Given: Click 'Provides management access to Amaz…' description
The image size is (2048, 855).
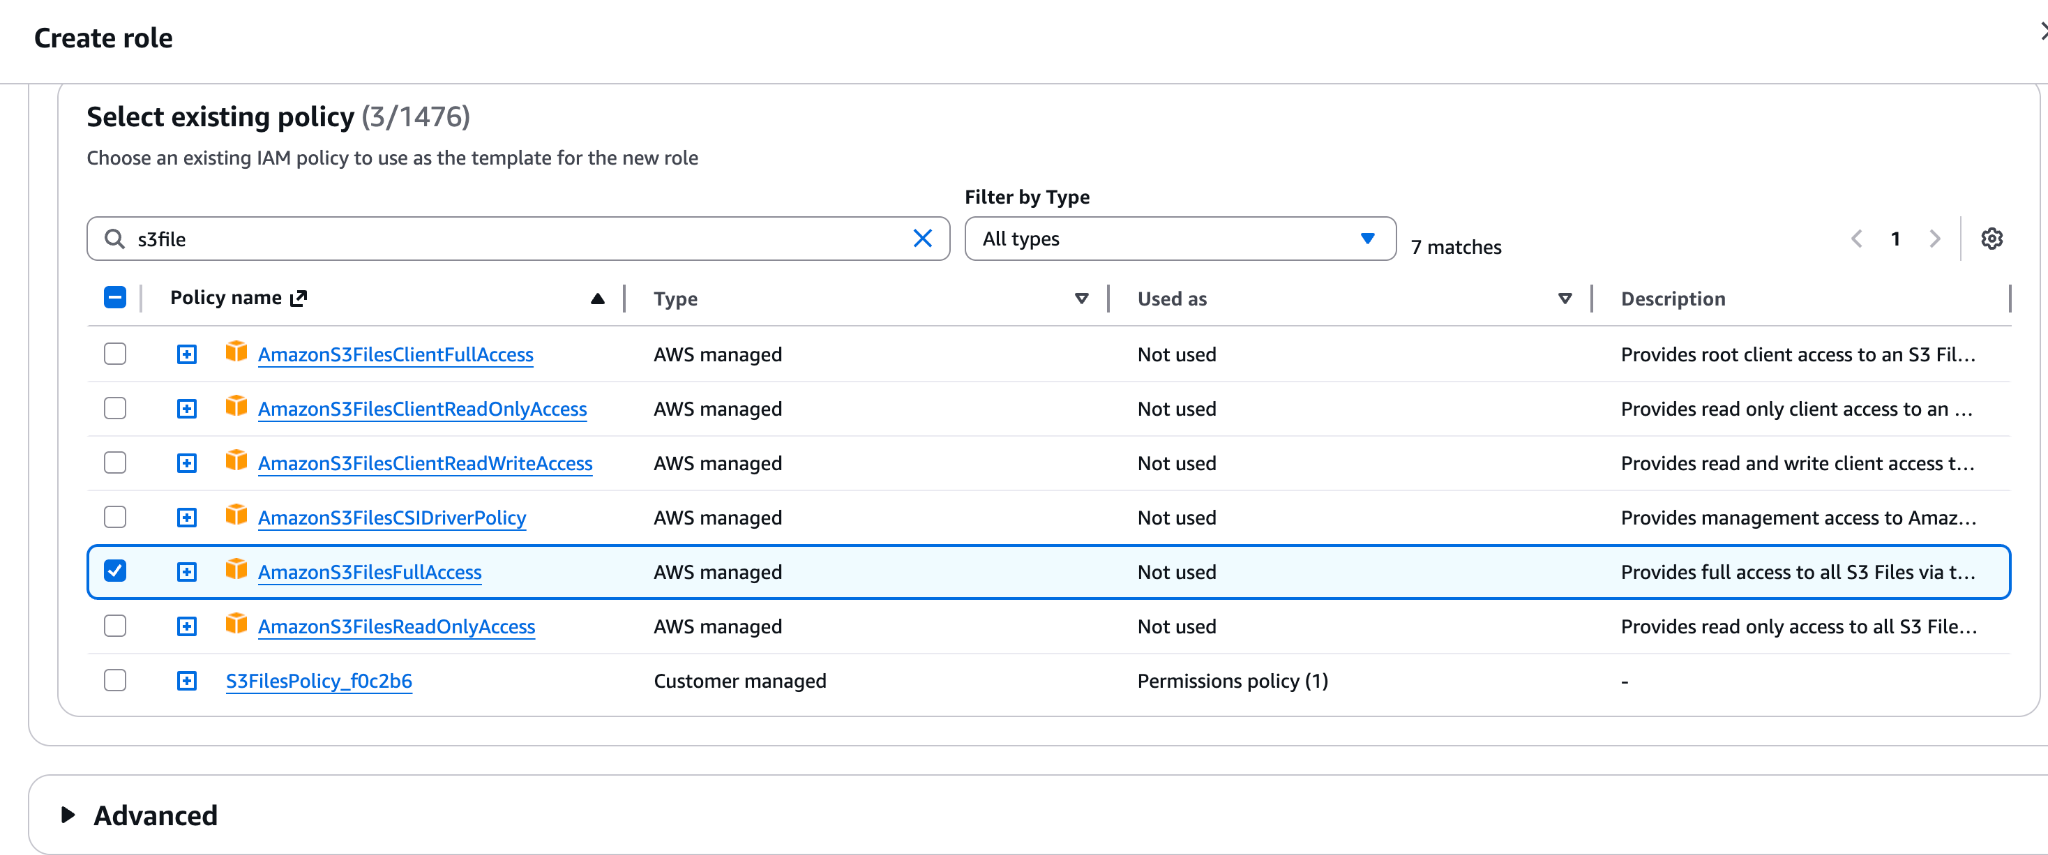Looking at the screenshot, I should click(x=1799, y=517).
